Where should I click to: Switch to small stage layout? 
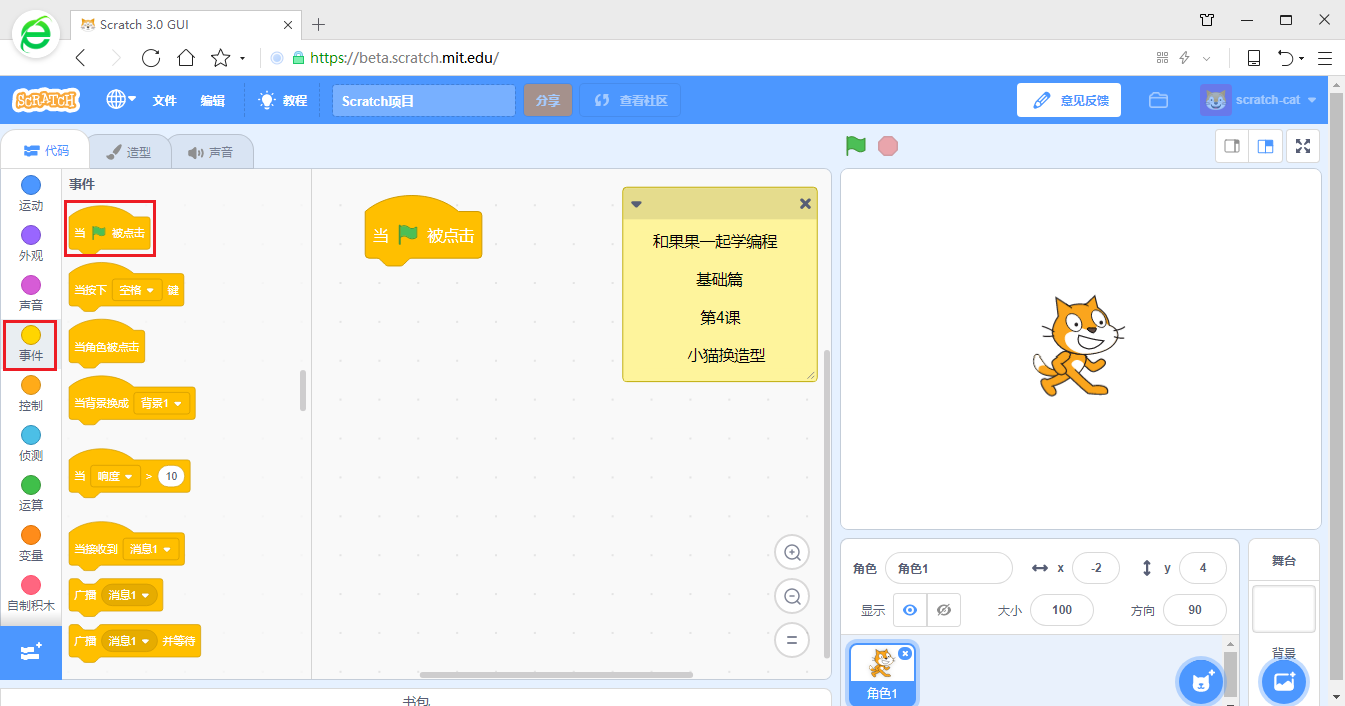click(x=1232, y=146)
